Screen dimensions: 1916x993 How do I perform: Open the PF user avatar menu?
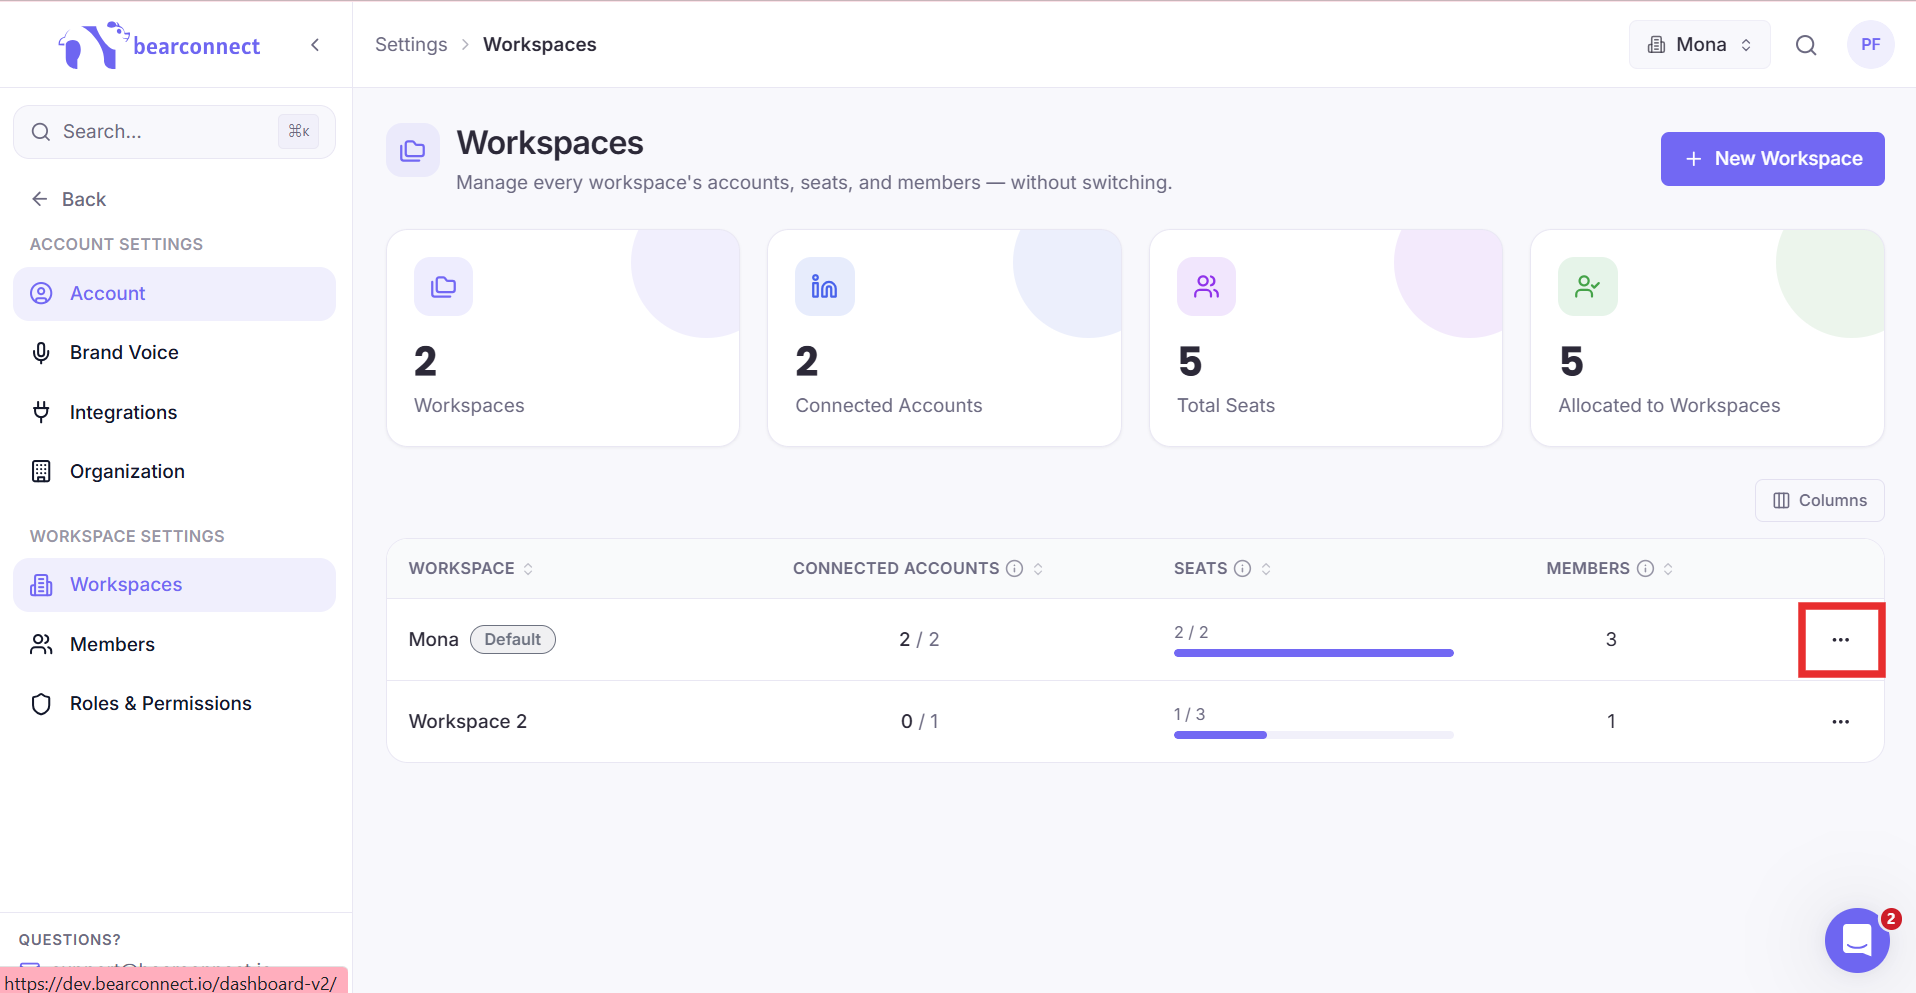[x=1870, y=45]
